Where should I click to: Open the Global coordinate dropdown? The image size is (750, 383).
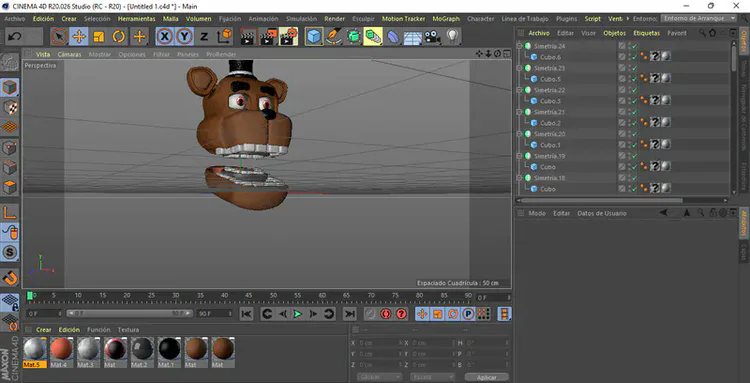tap(379, 377)
